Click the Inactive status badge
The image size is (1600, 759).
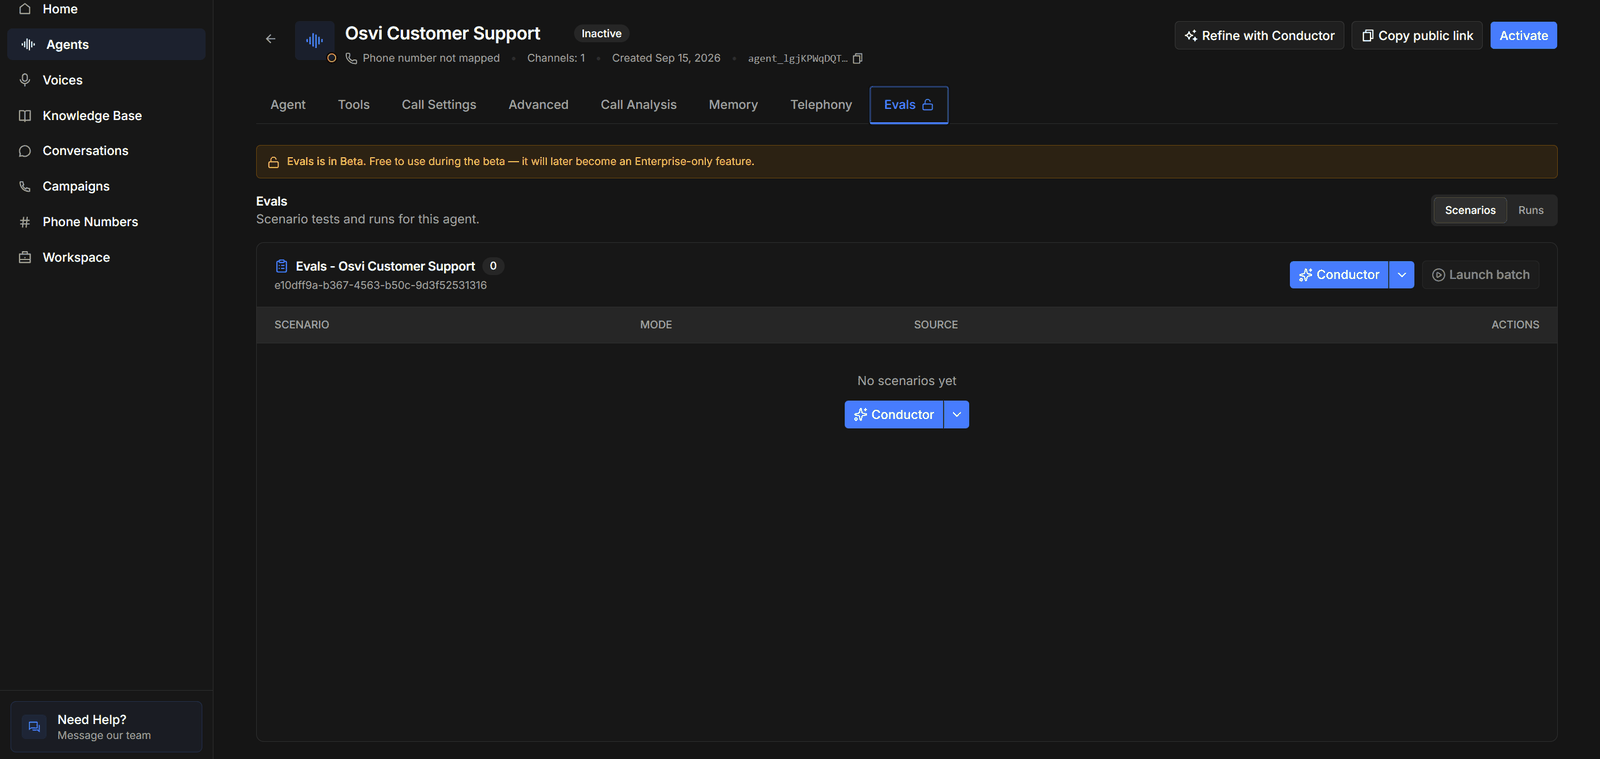pyautogui.click(x=602, y=34)
